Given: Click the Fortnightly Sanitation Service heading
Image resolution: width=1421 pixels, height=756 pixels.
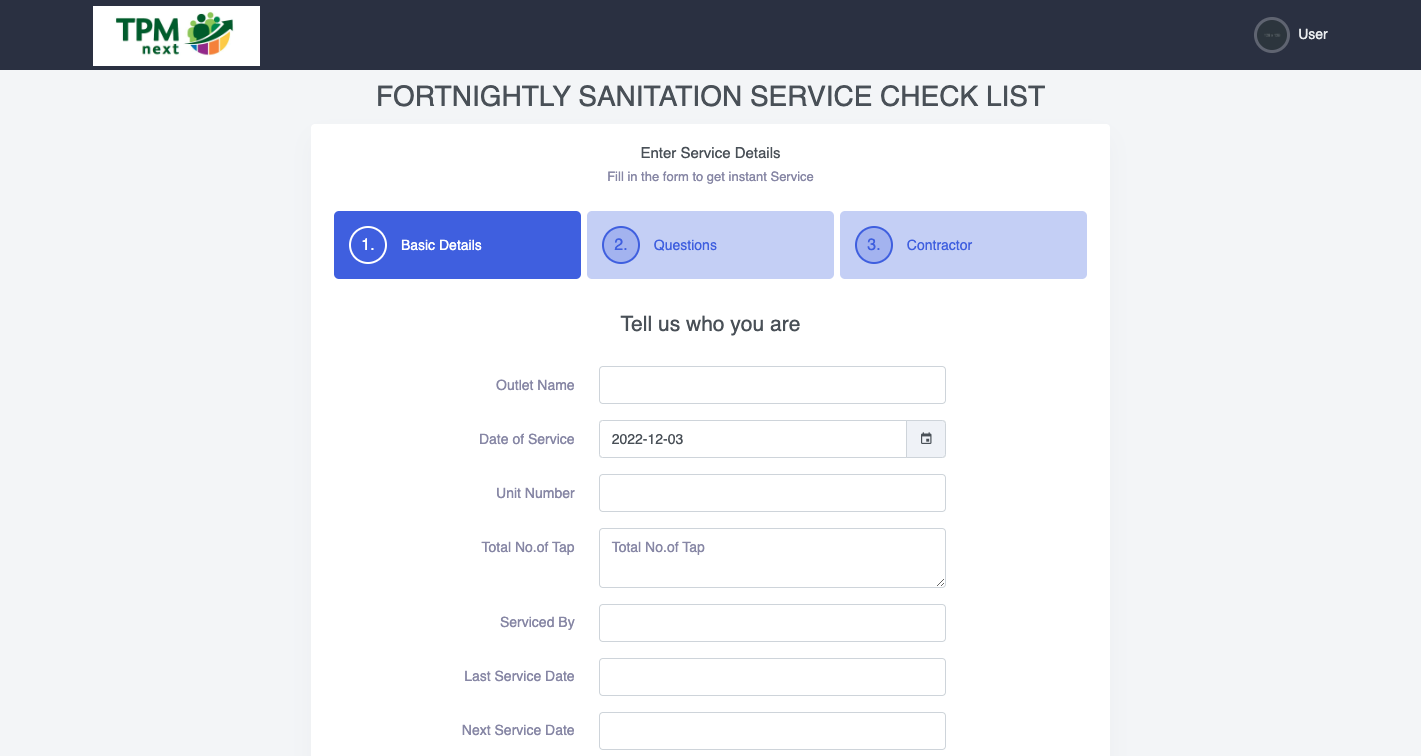Looking at the screenshot, I should [710, 97].
